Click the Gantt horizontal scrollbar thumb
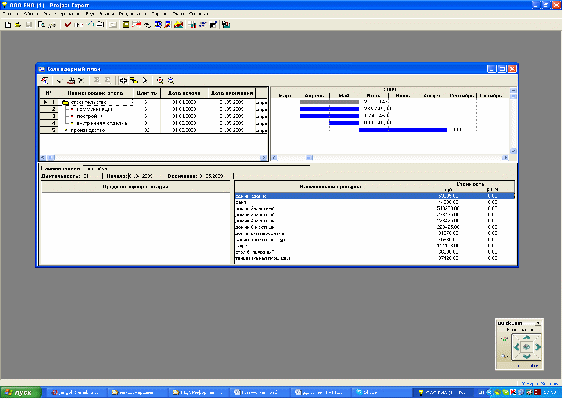The image size is (563, 399). click(x=310, y=158)
